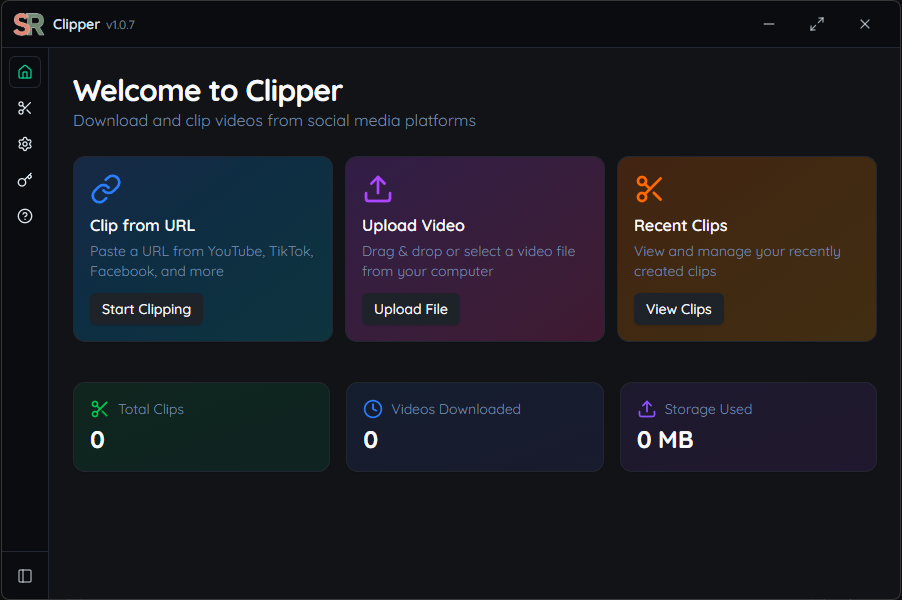Screen dimensions: 902x600
Task: Click the Total Clips stat card
Action: 201,427
